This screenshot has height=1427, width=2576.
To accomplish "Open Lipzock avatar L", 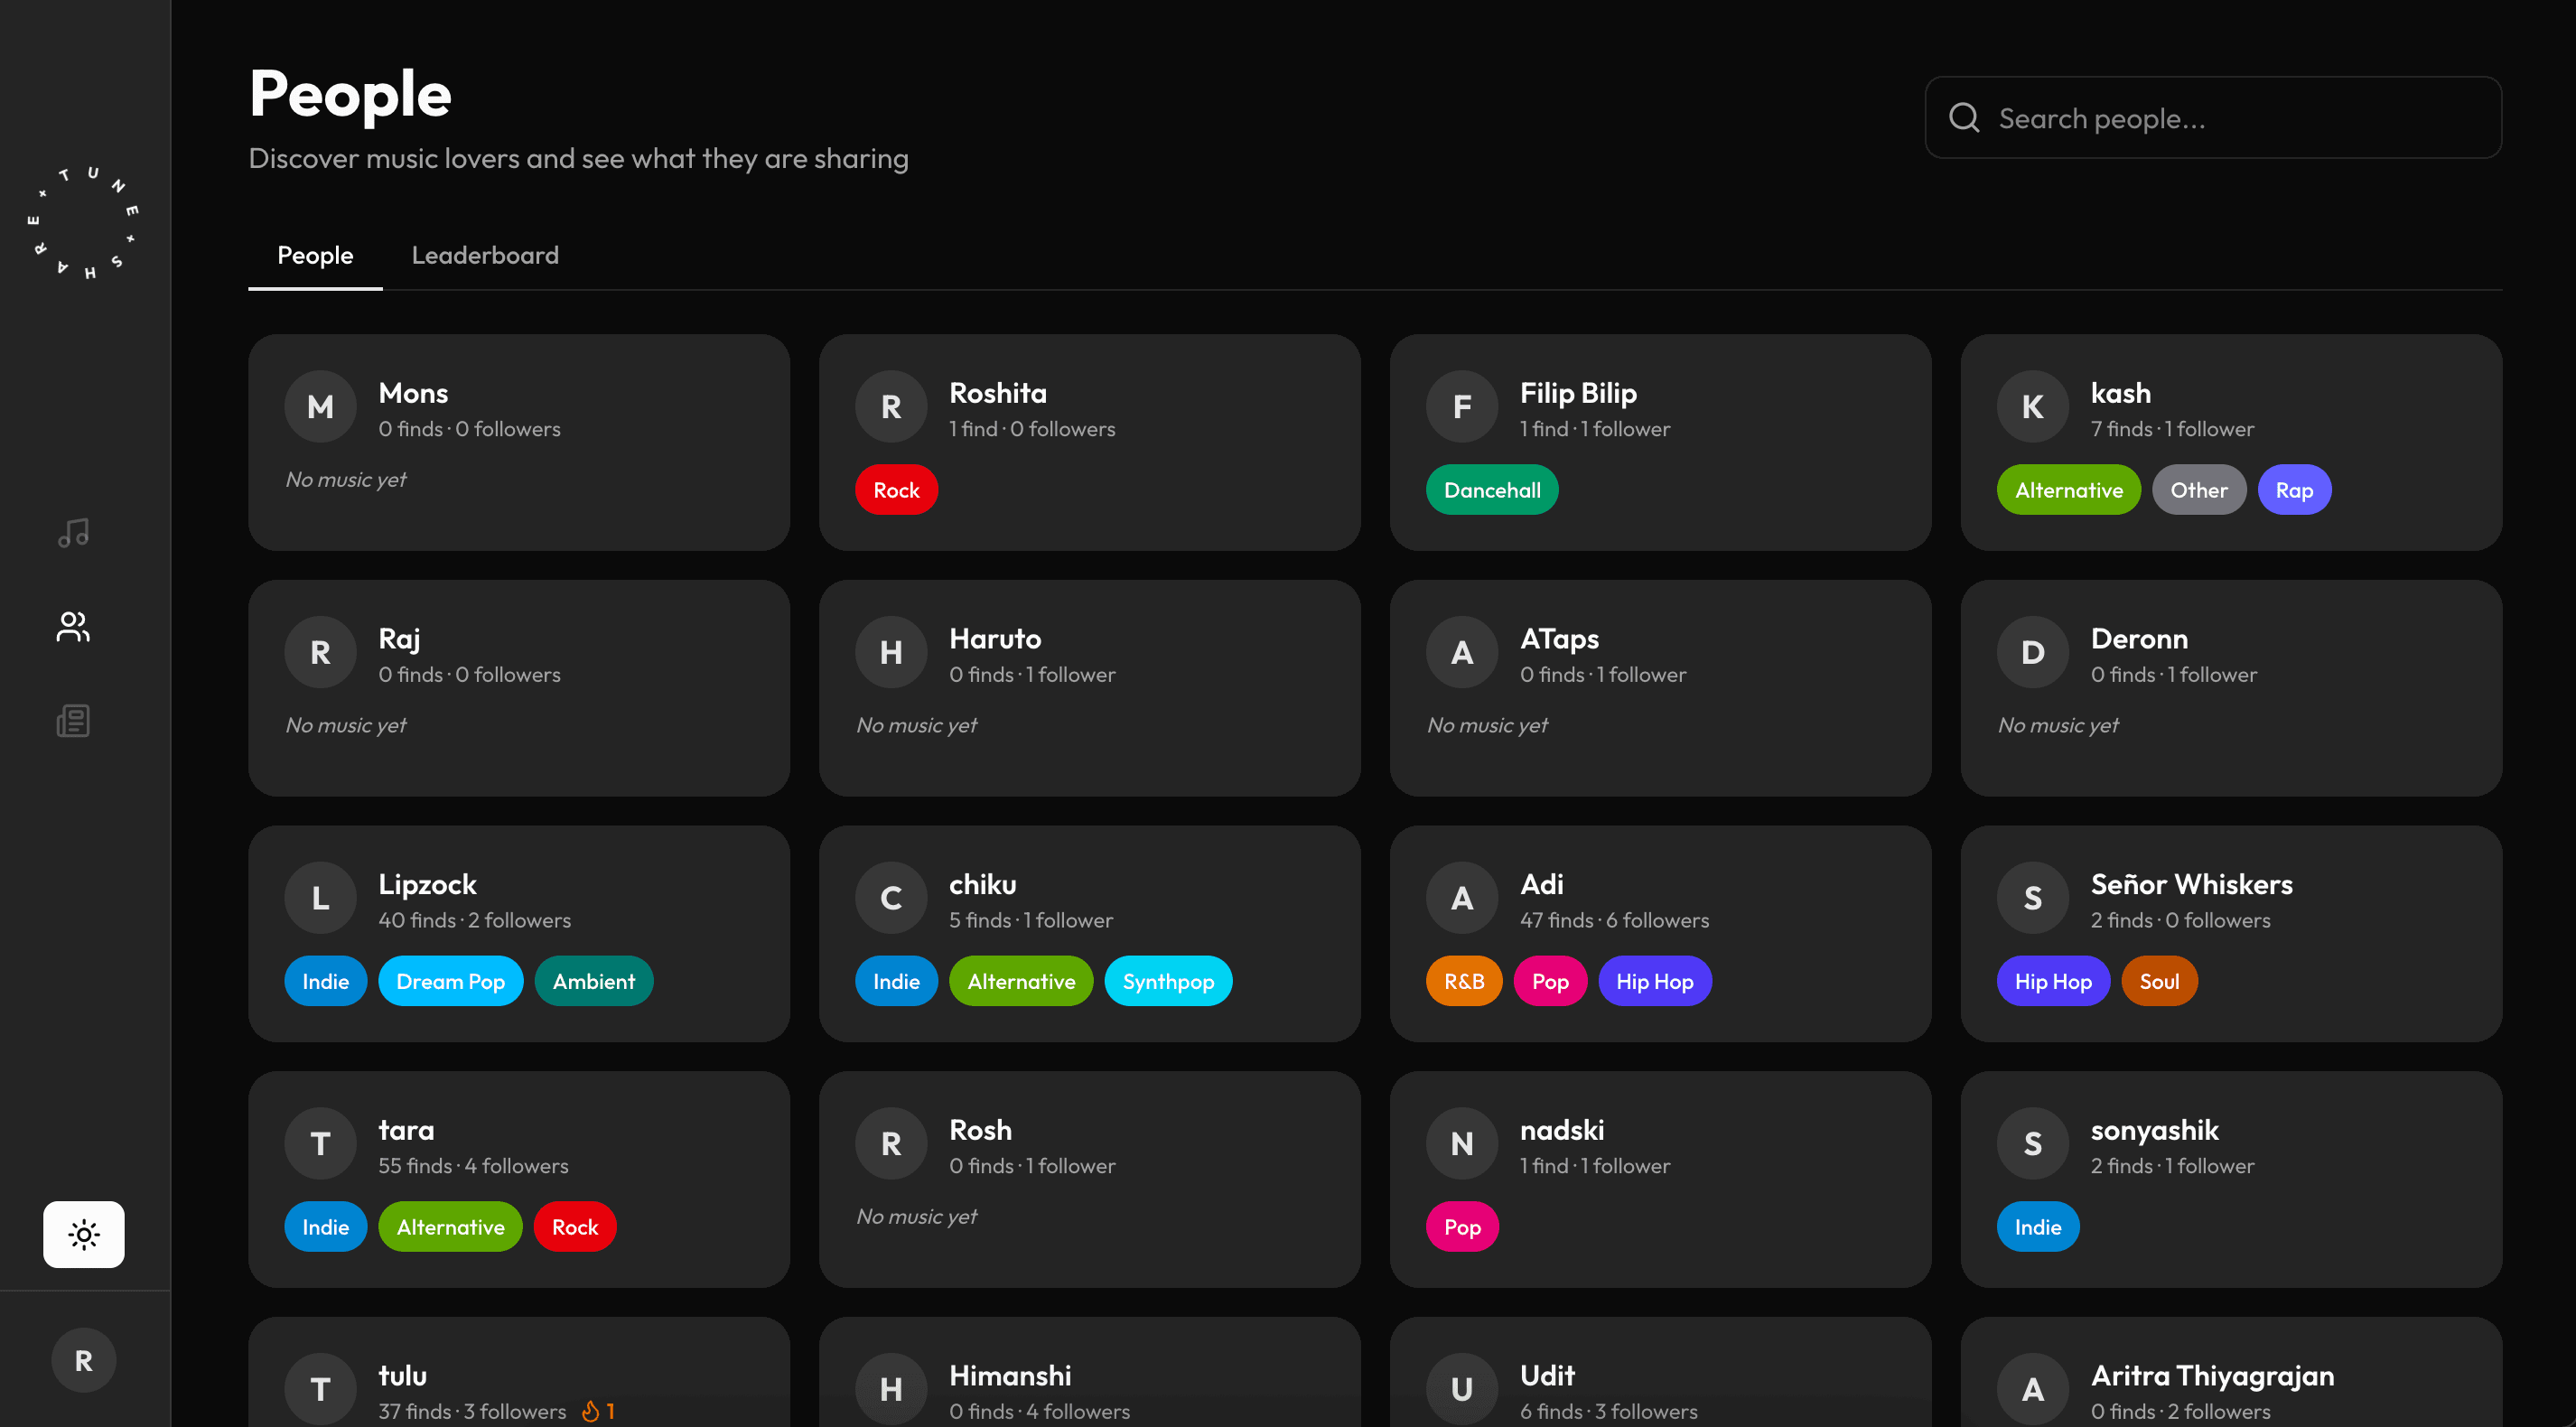I will click(320, 898).
